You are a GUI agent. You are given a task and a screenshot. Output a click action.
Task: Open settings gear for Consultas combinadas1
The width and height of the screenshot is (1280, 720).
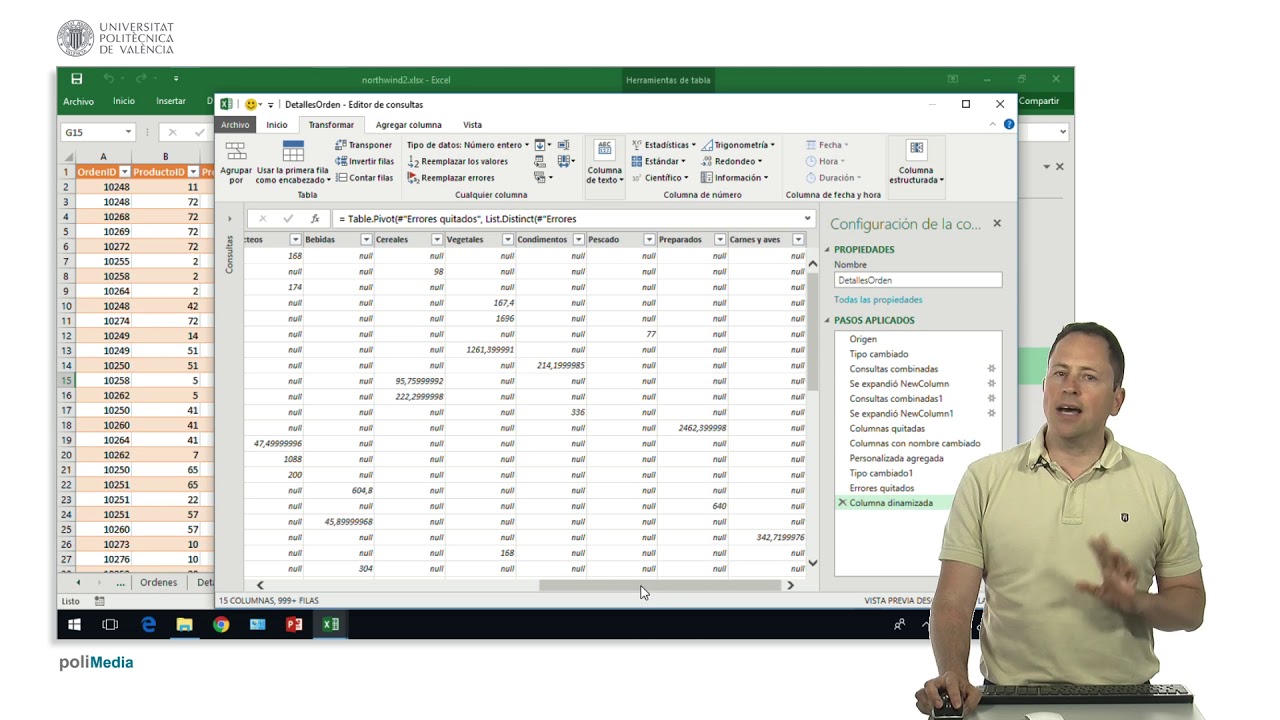pyautogui.click(x=992, y=398)
